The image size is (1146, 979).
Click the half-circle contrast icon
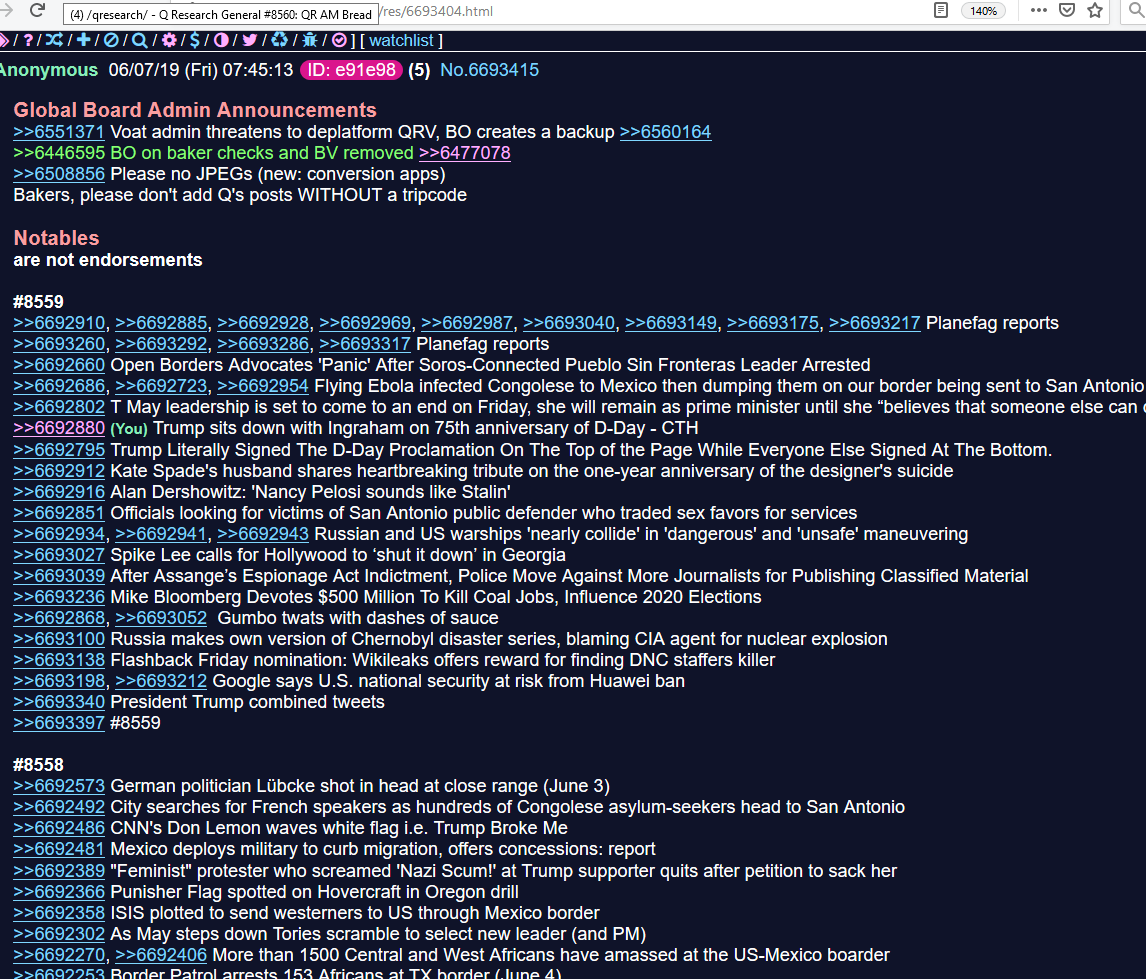point(221,40)
